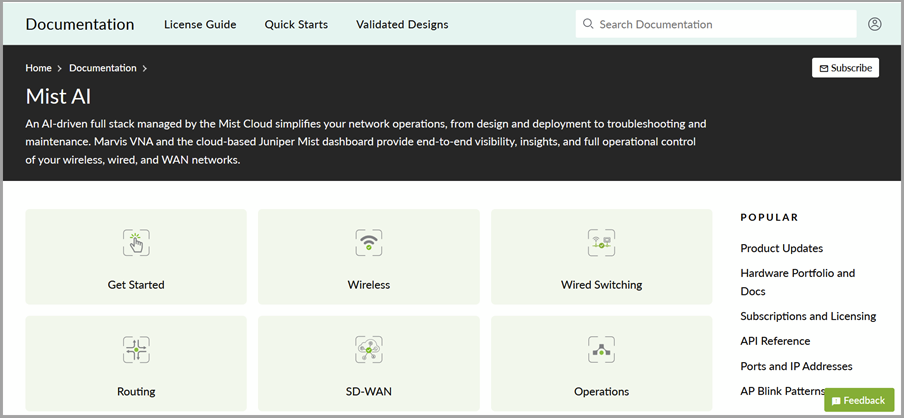This screenshot has width=904, height=418.
Task: Focus the Search Documentation field
Action: [716, 24]
